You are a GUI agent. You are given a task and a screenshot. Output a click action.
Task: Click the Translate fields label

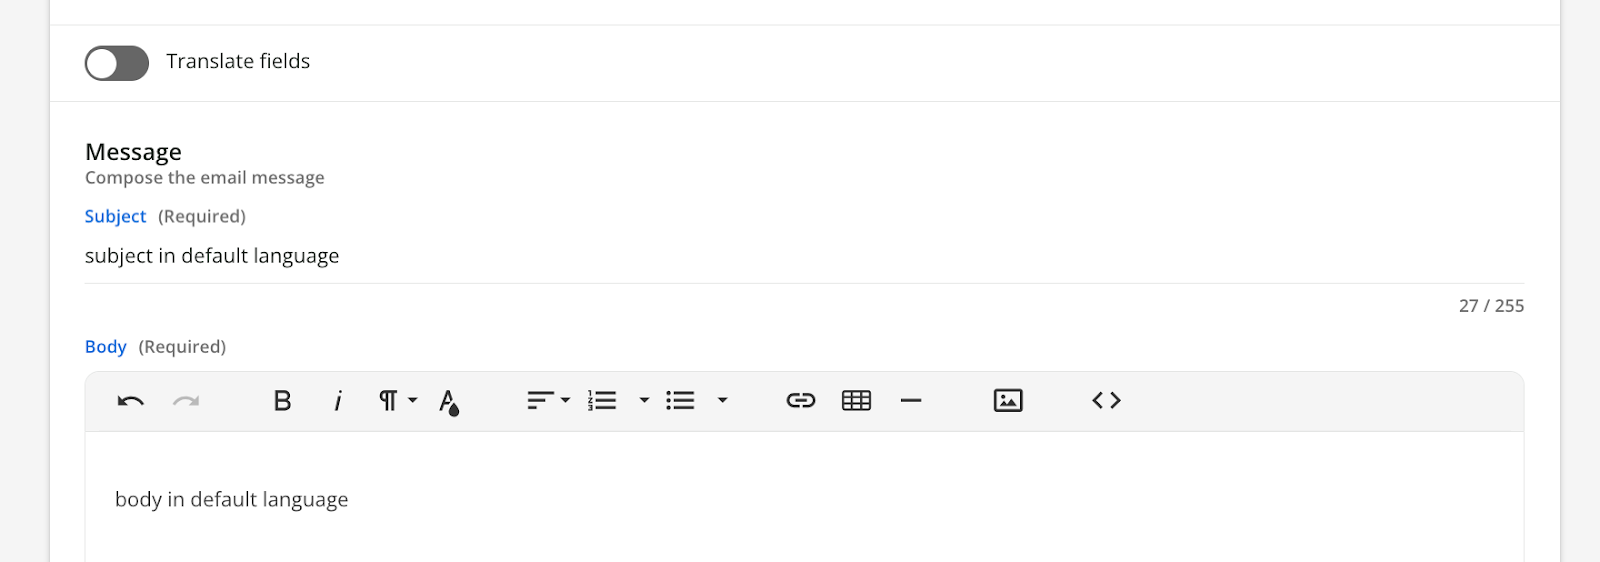tap(238, 62)
